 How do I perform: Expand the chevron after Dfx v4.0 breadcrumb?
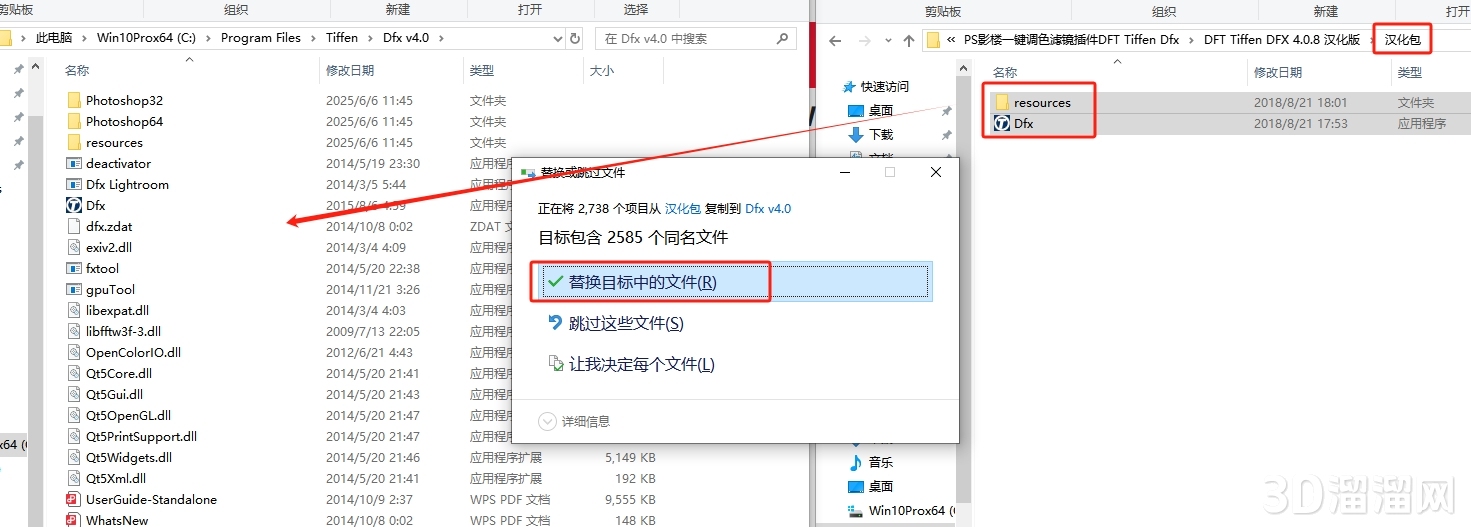coord(441,38)
